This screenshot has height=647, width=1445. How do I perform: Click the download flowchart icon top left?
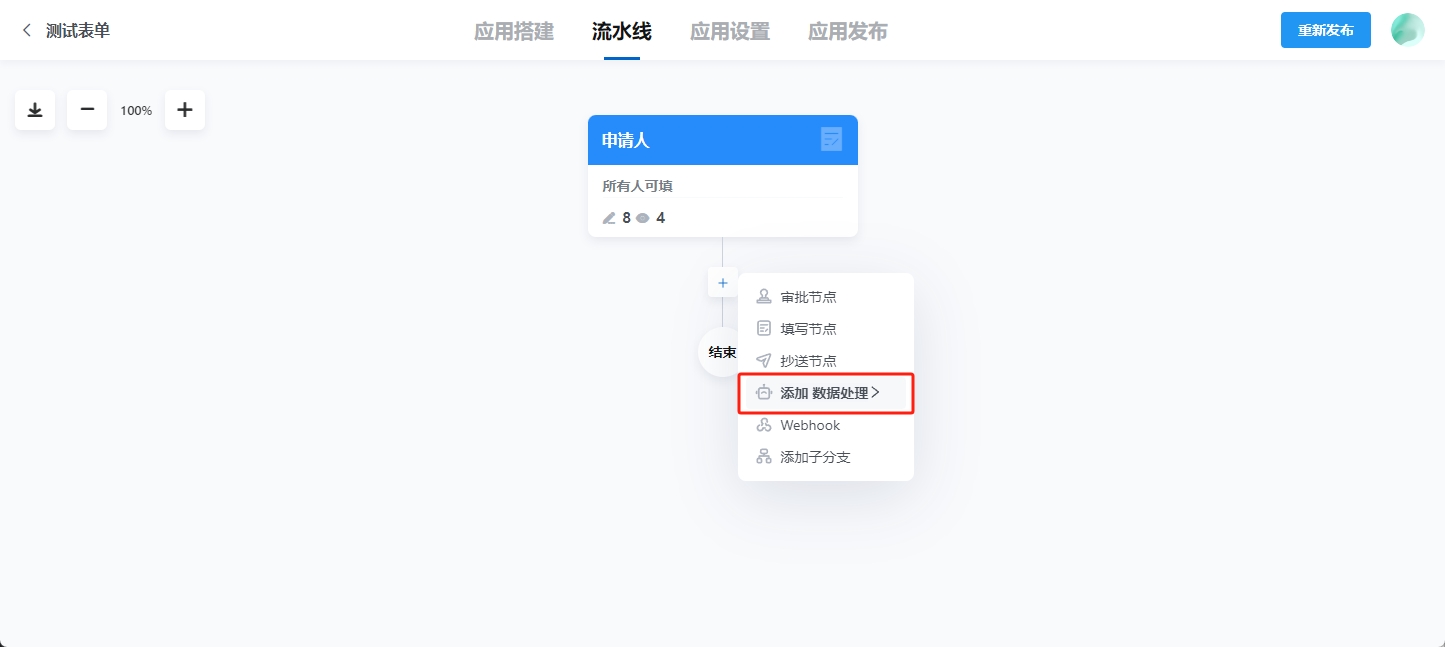(34, 110)
